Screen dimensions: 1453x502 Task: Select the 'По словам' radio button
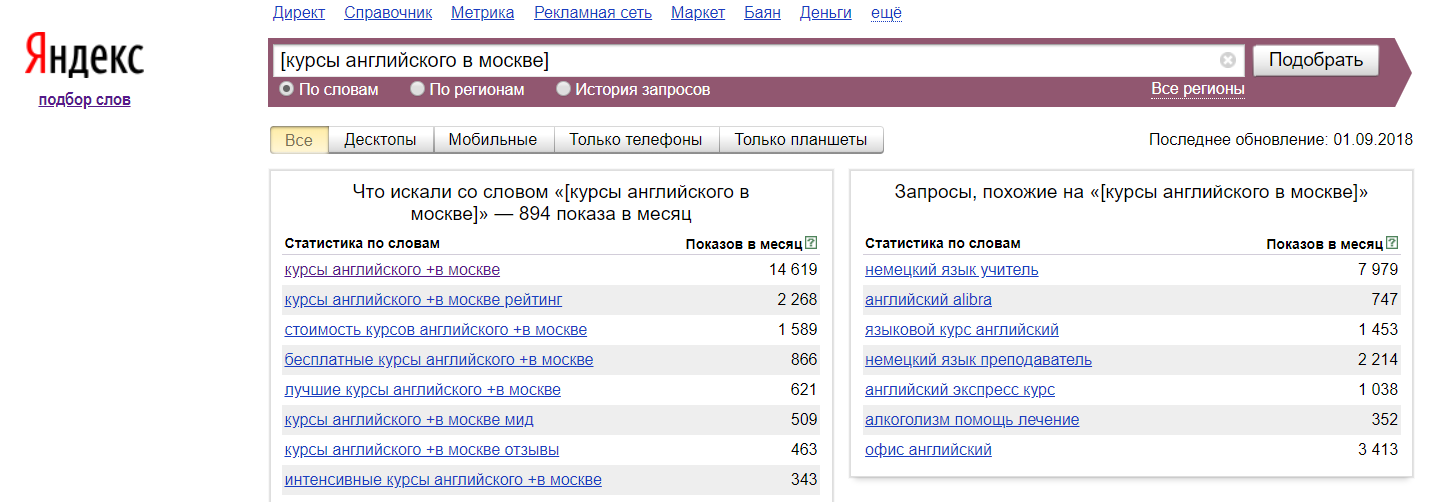pos(287,89)
